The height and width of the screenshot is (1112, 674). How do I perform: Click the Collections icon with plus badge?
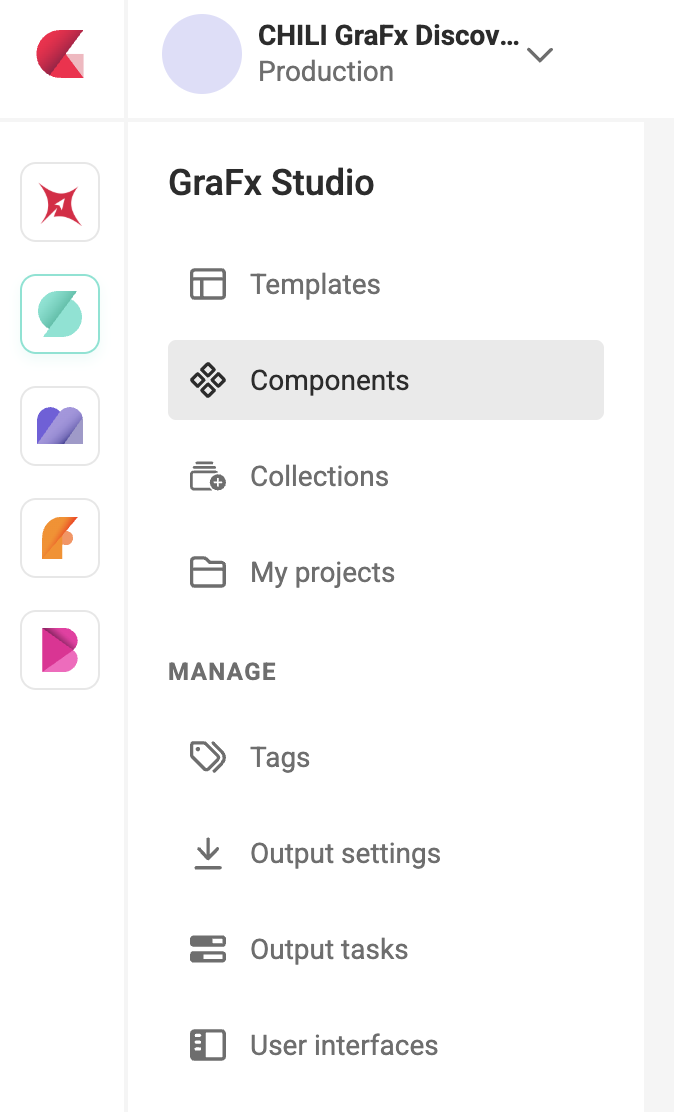208,476
